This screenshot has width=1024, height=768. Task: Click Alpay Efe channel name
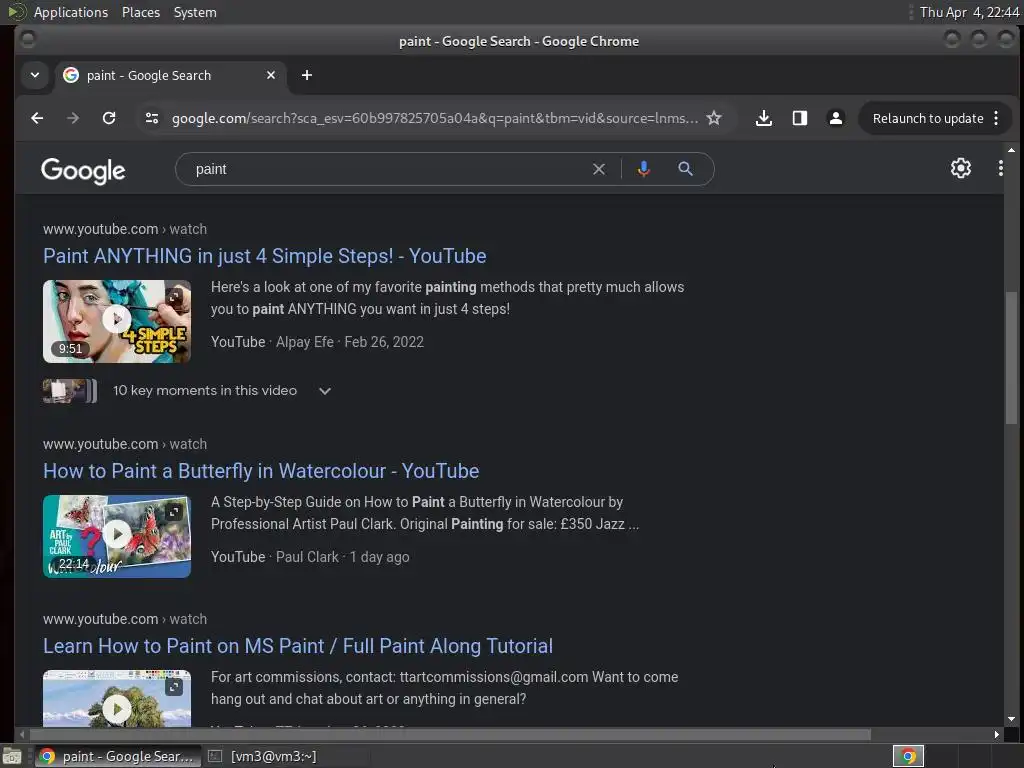coord(304,342)
